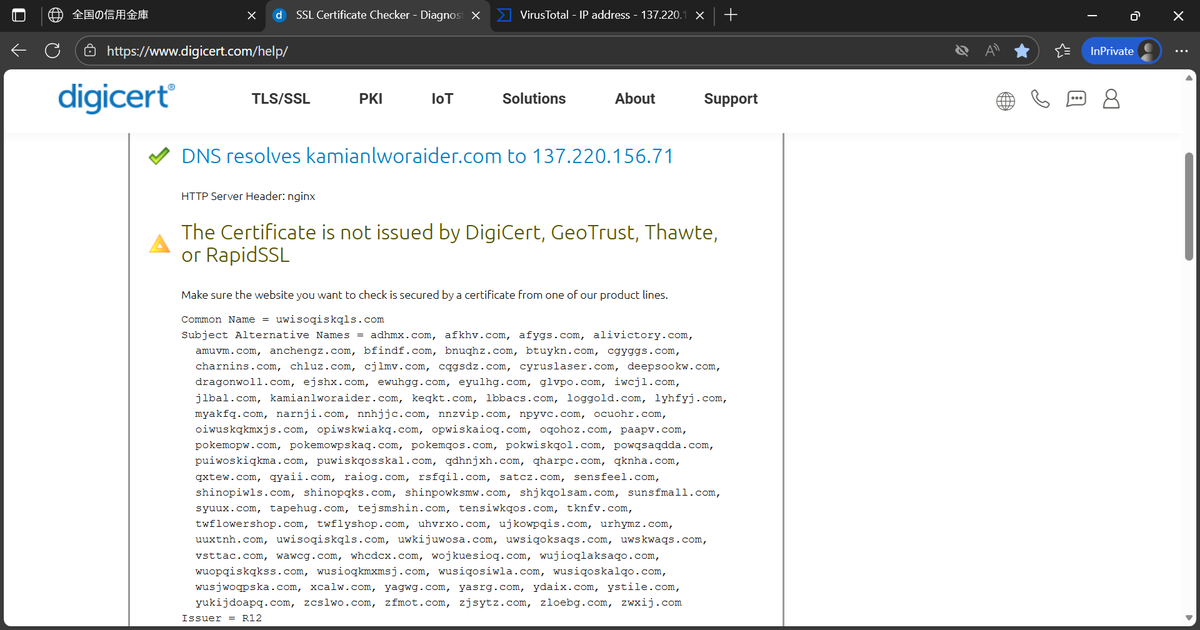Viewport: 1200px width, 630px height.
Task: Click the site security lock icon
Action: point(90,49)
